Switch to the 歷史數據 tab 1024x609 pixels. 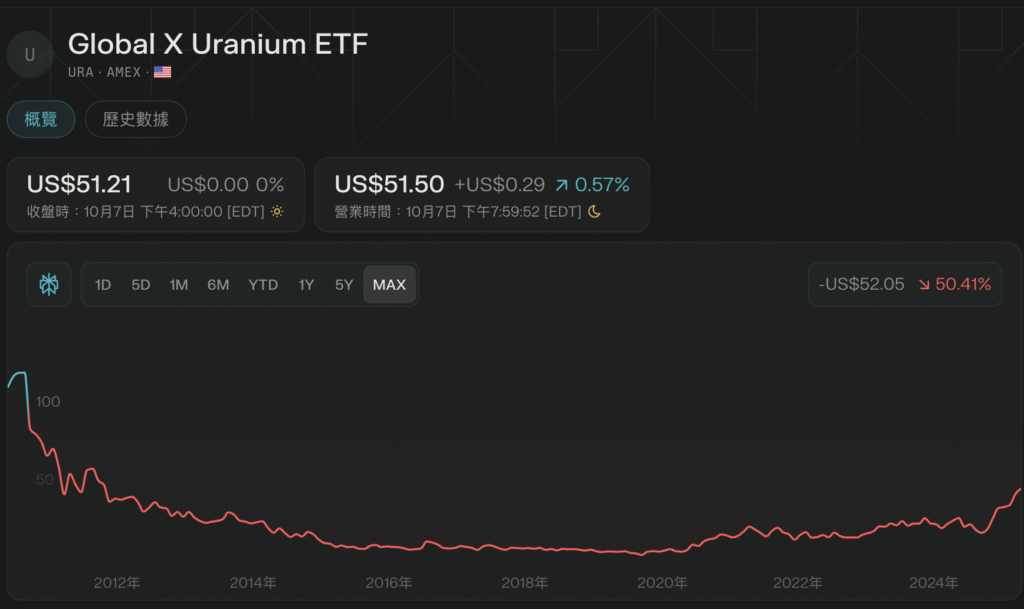tap(135, 120)
